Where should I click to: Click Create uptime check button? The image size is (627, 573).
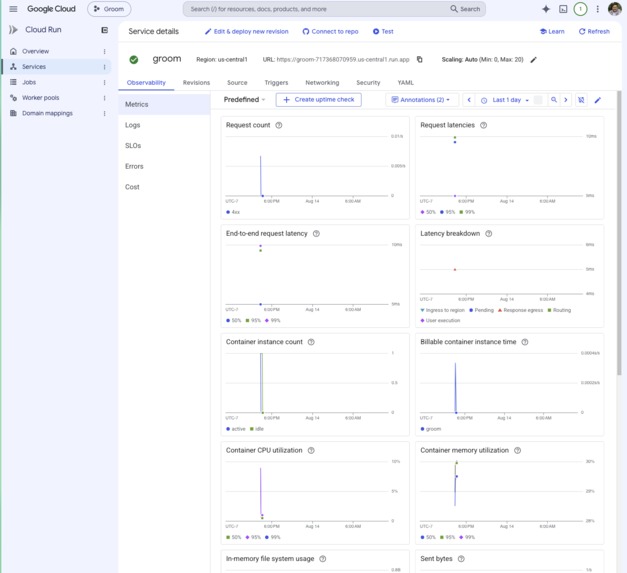point(319,100)
